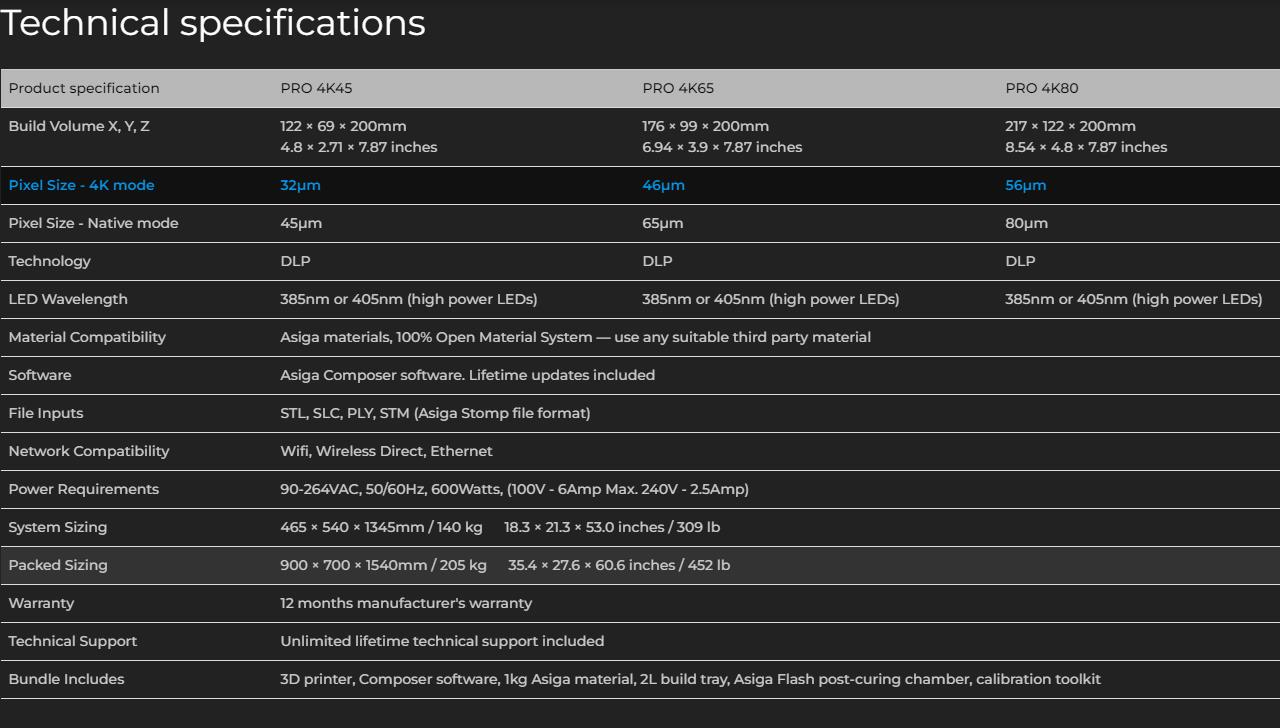Click the Asiga Composer software description text
Viewport: 1280px width, 728px height.
[x=467, y=375]
